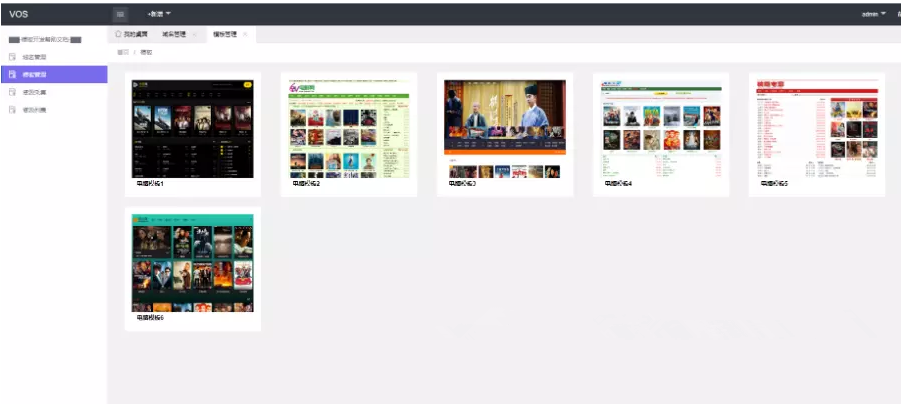This screenshot has height=405, width=903.
Task: Click the 模板 breadcrumb entry
Action: (146, 52)
